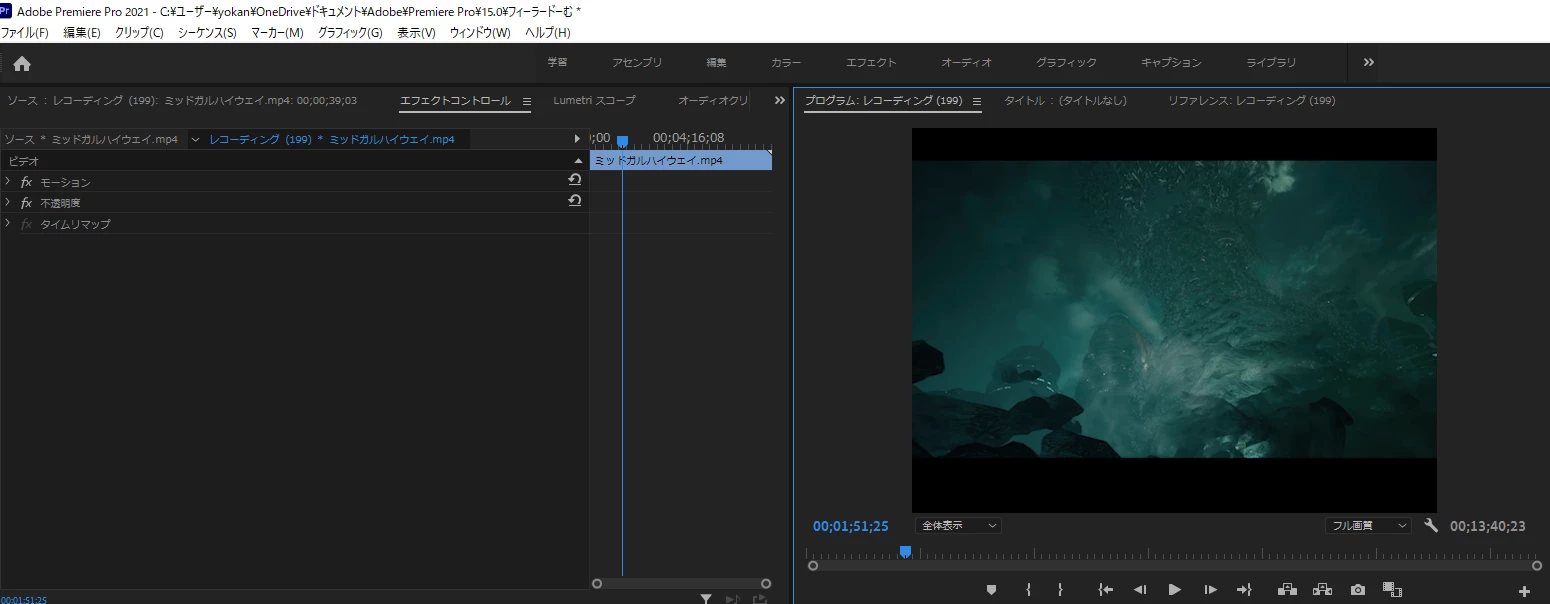Open the ソース: レコーディング (199) source tab
Viewport: 1550px width, 604px height.
pyautogui.click(x=181, y=100)
